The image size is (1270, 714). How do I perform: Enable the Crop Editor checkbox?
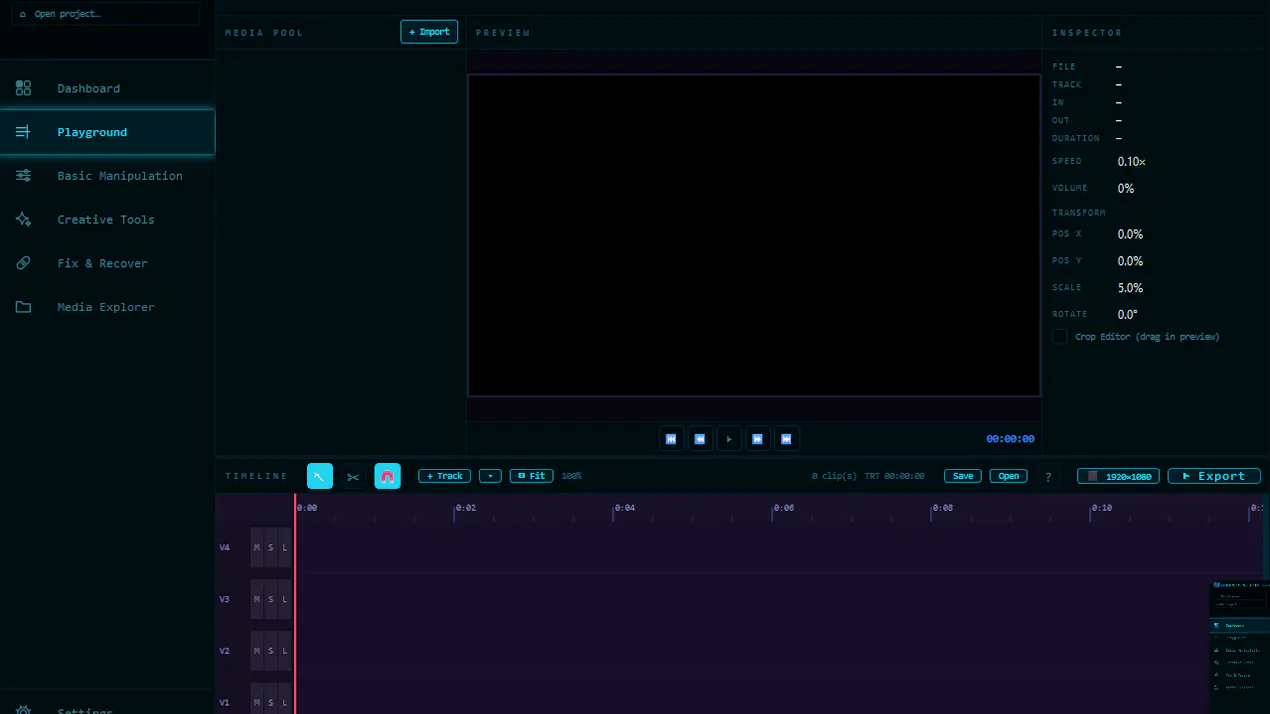1060,337
